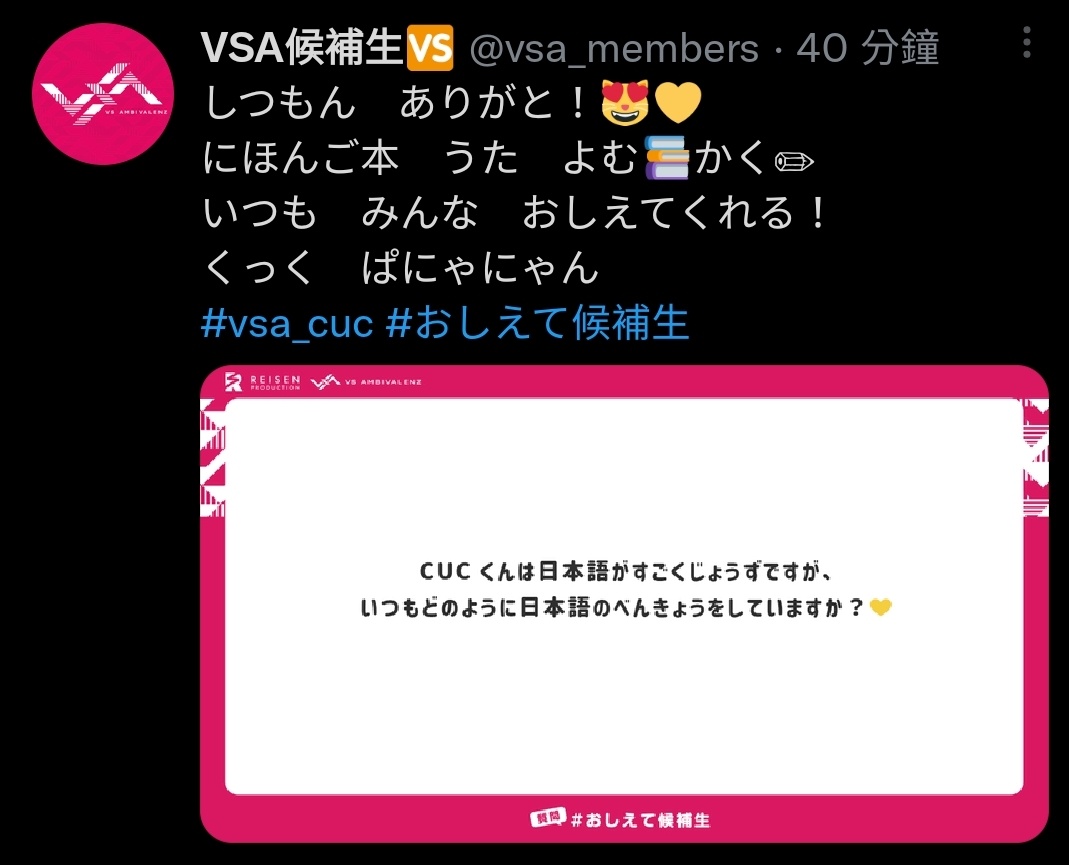The image size is (1069, 865).
Task: Open the @vsa_members handle link
Action: [614, 48]
